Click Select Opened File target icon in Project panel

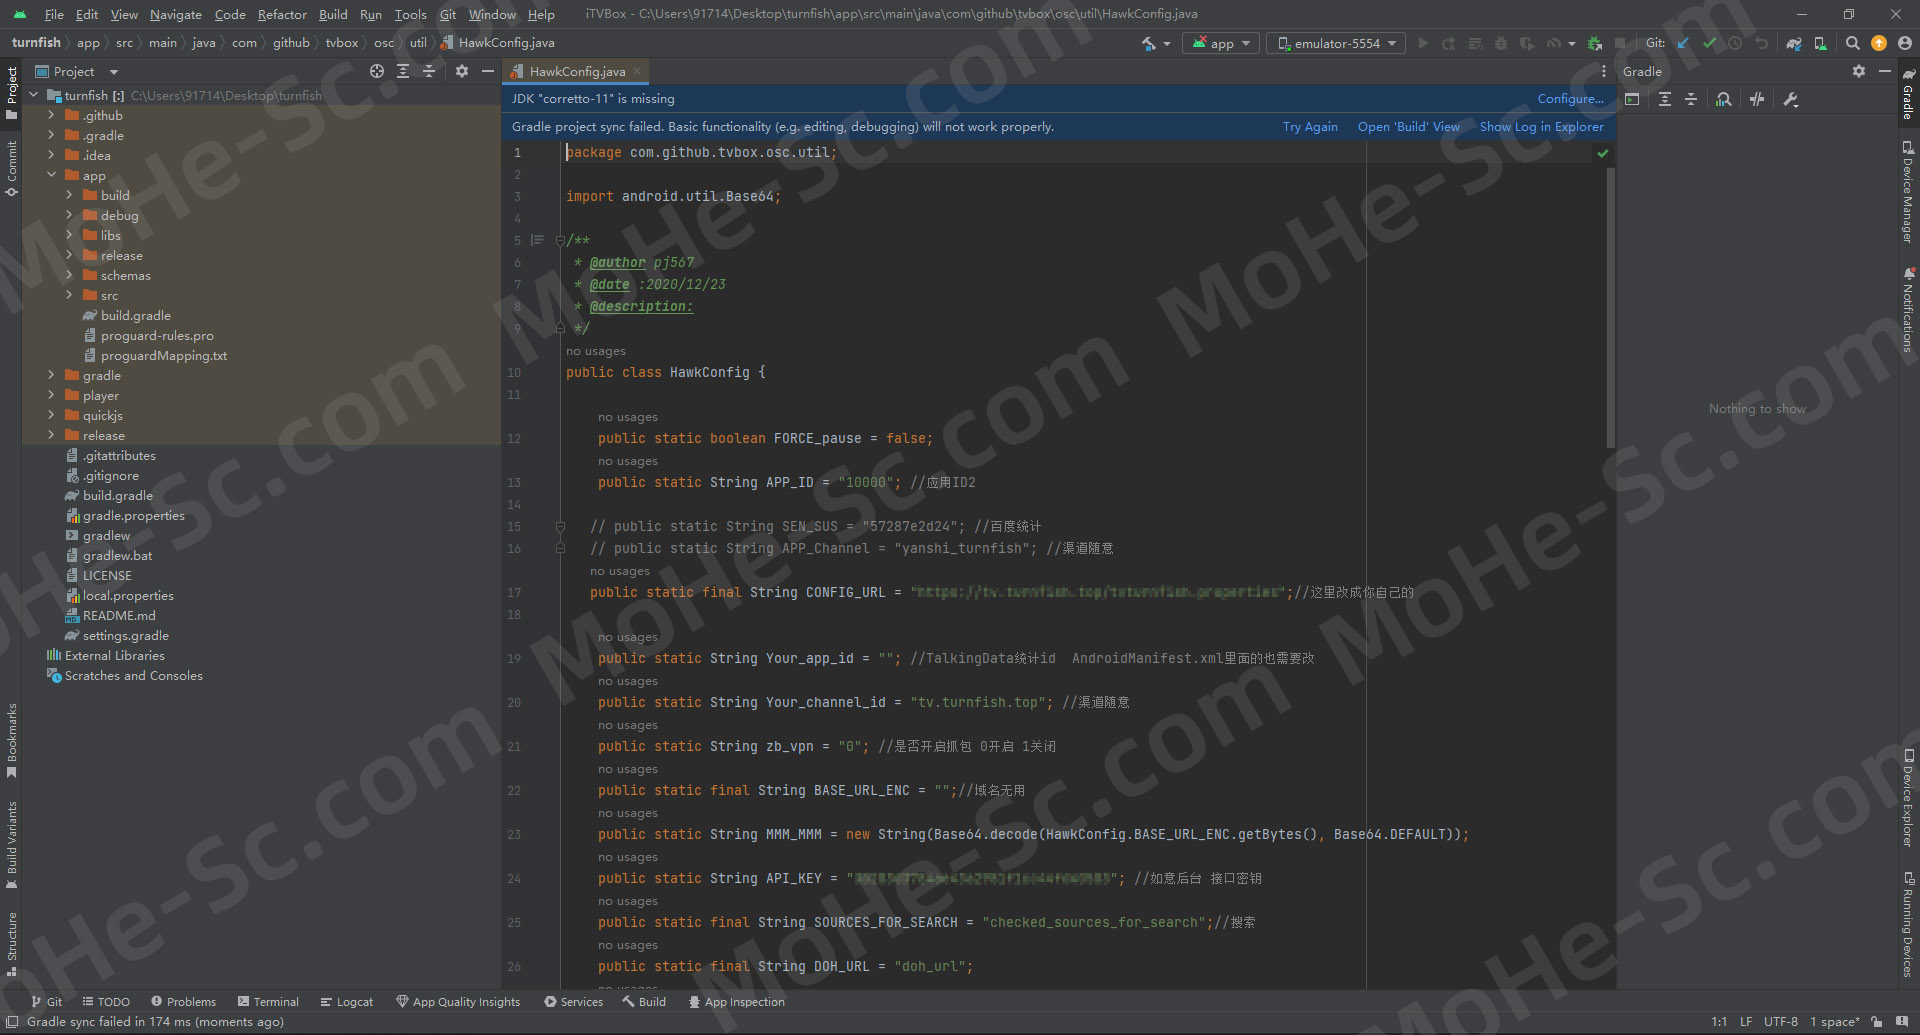(x=377, y=71)
